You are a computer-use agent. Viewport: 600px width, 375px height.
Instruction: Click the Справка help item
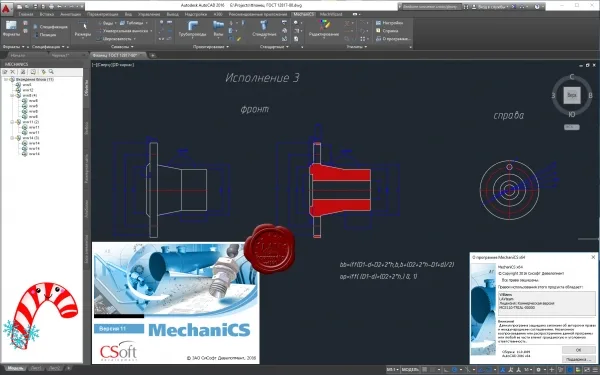[x=387, y=31]
